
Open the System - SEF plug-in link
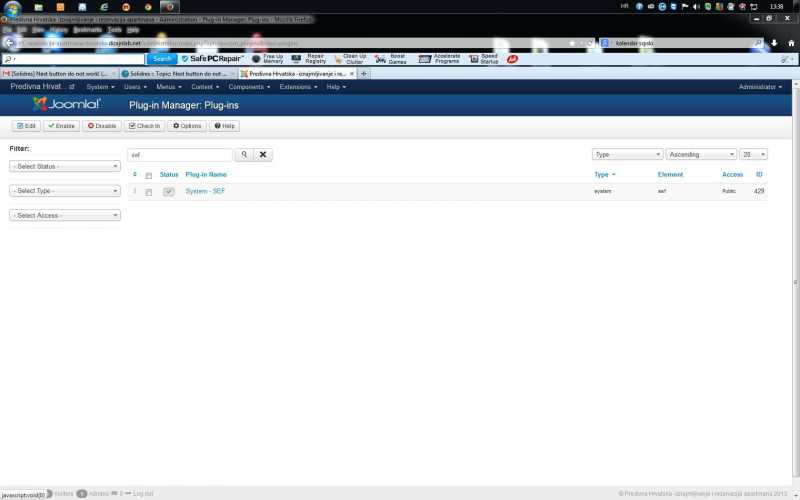pos(205,191)
